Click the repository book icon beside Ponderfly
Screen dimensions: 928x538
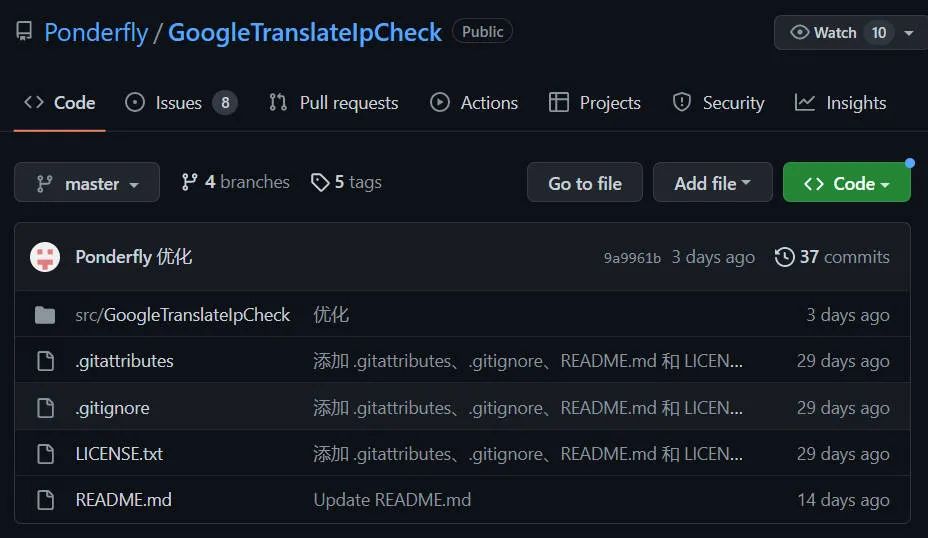click(24, 31)
